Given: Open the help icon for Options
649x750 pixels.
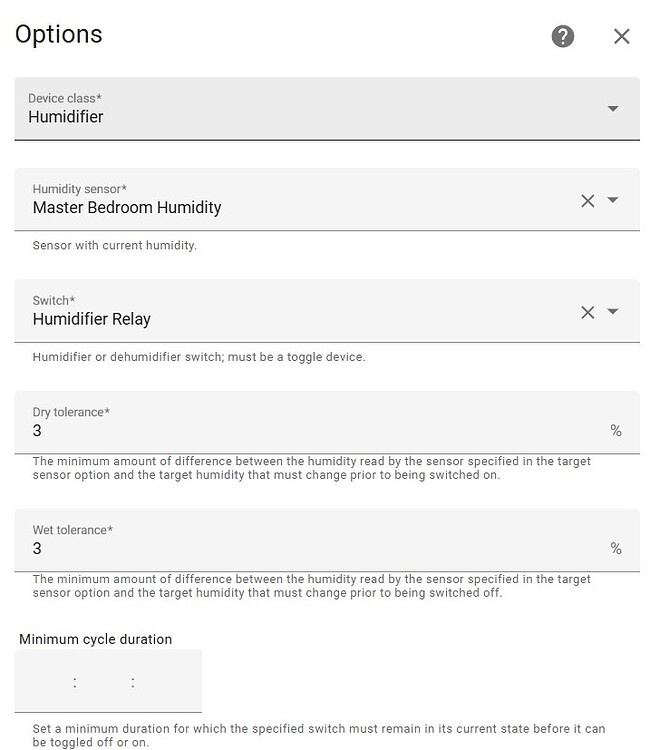Looking at the screenshot, I should (x=563, y=37).
